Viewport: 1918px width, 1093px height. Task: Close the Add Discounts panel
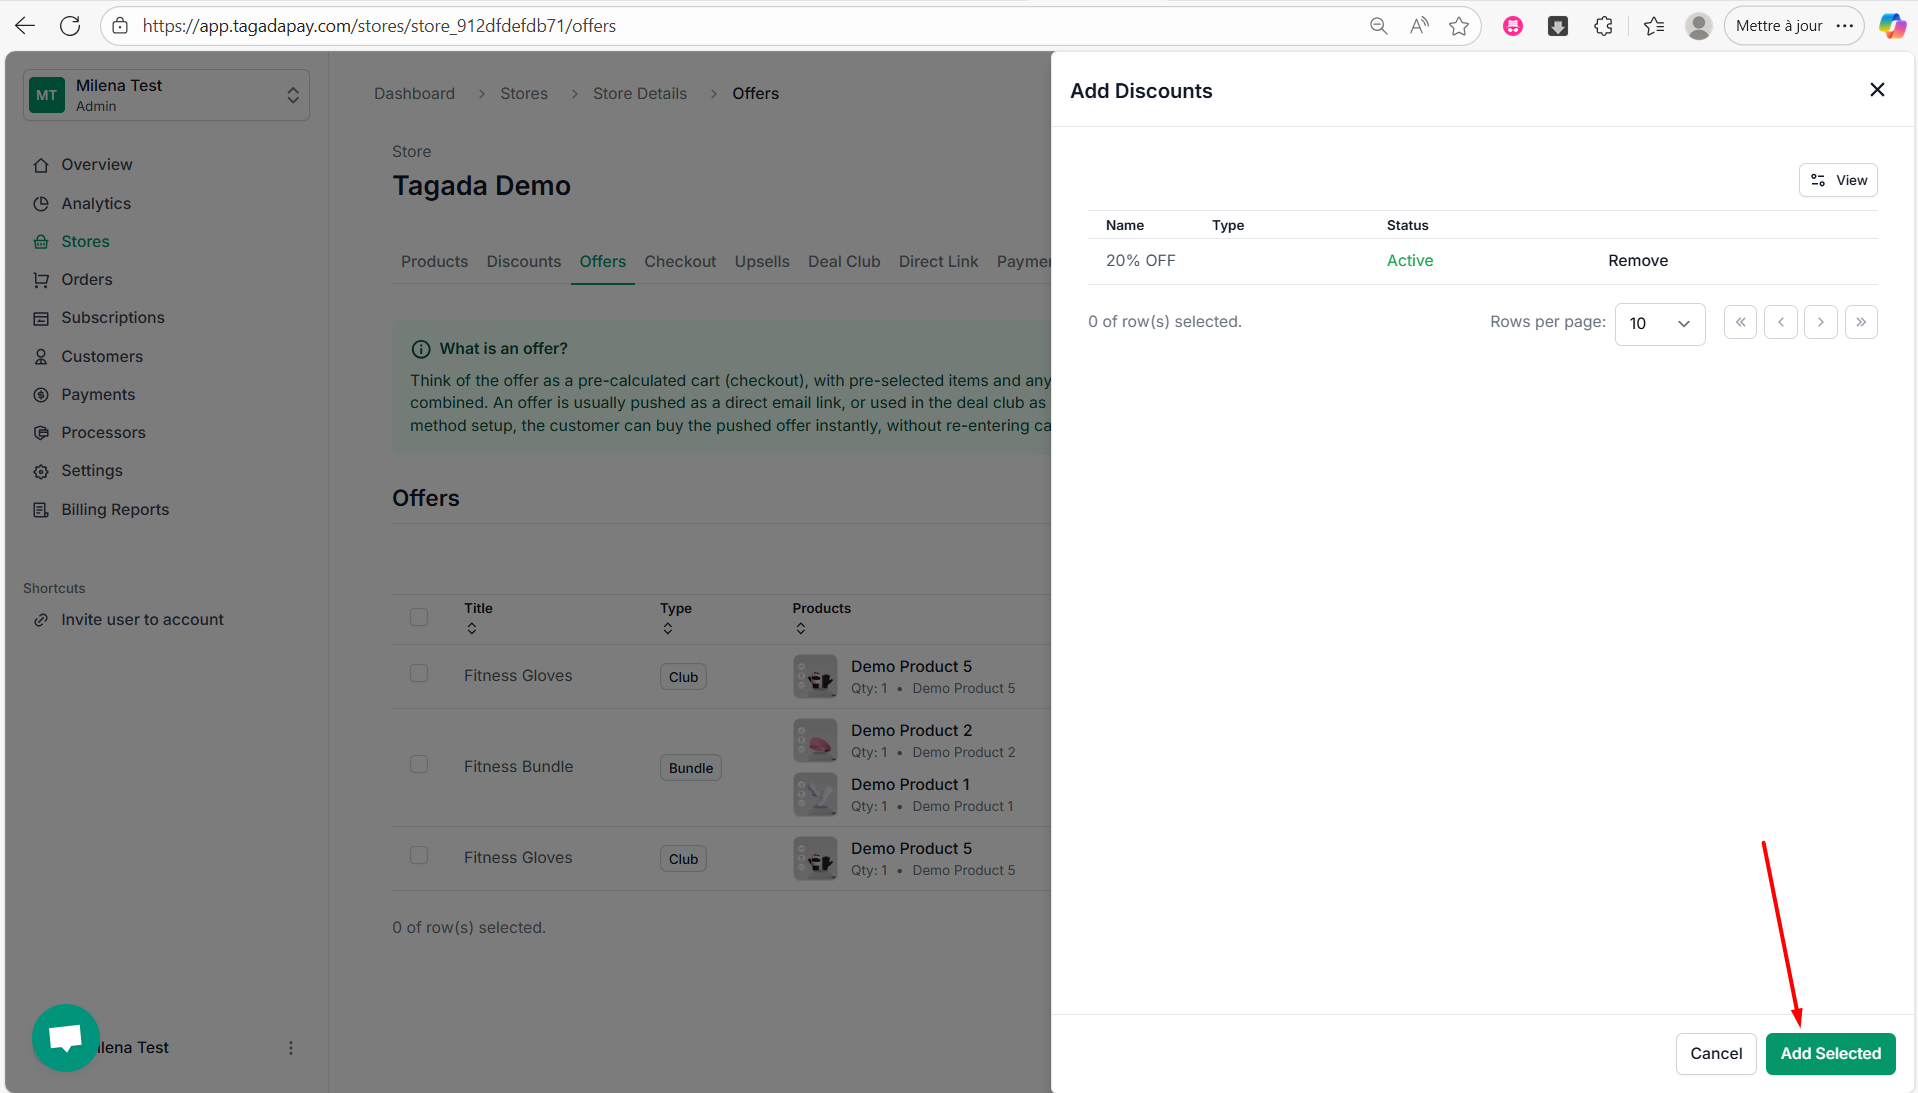pyautogui.click(x=1877, y=90)
